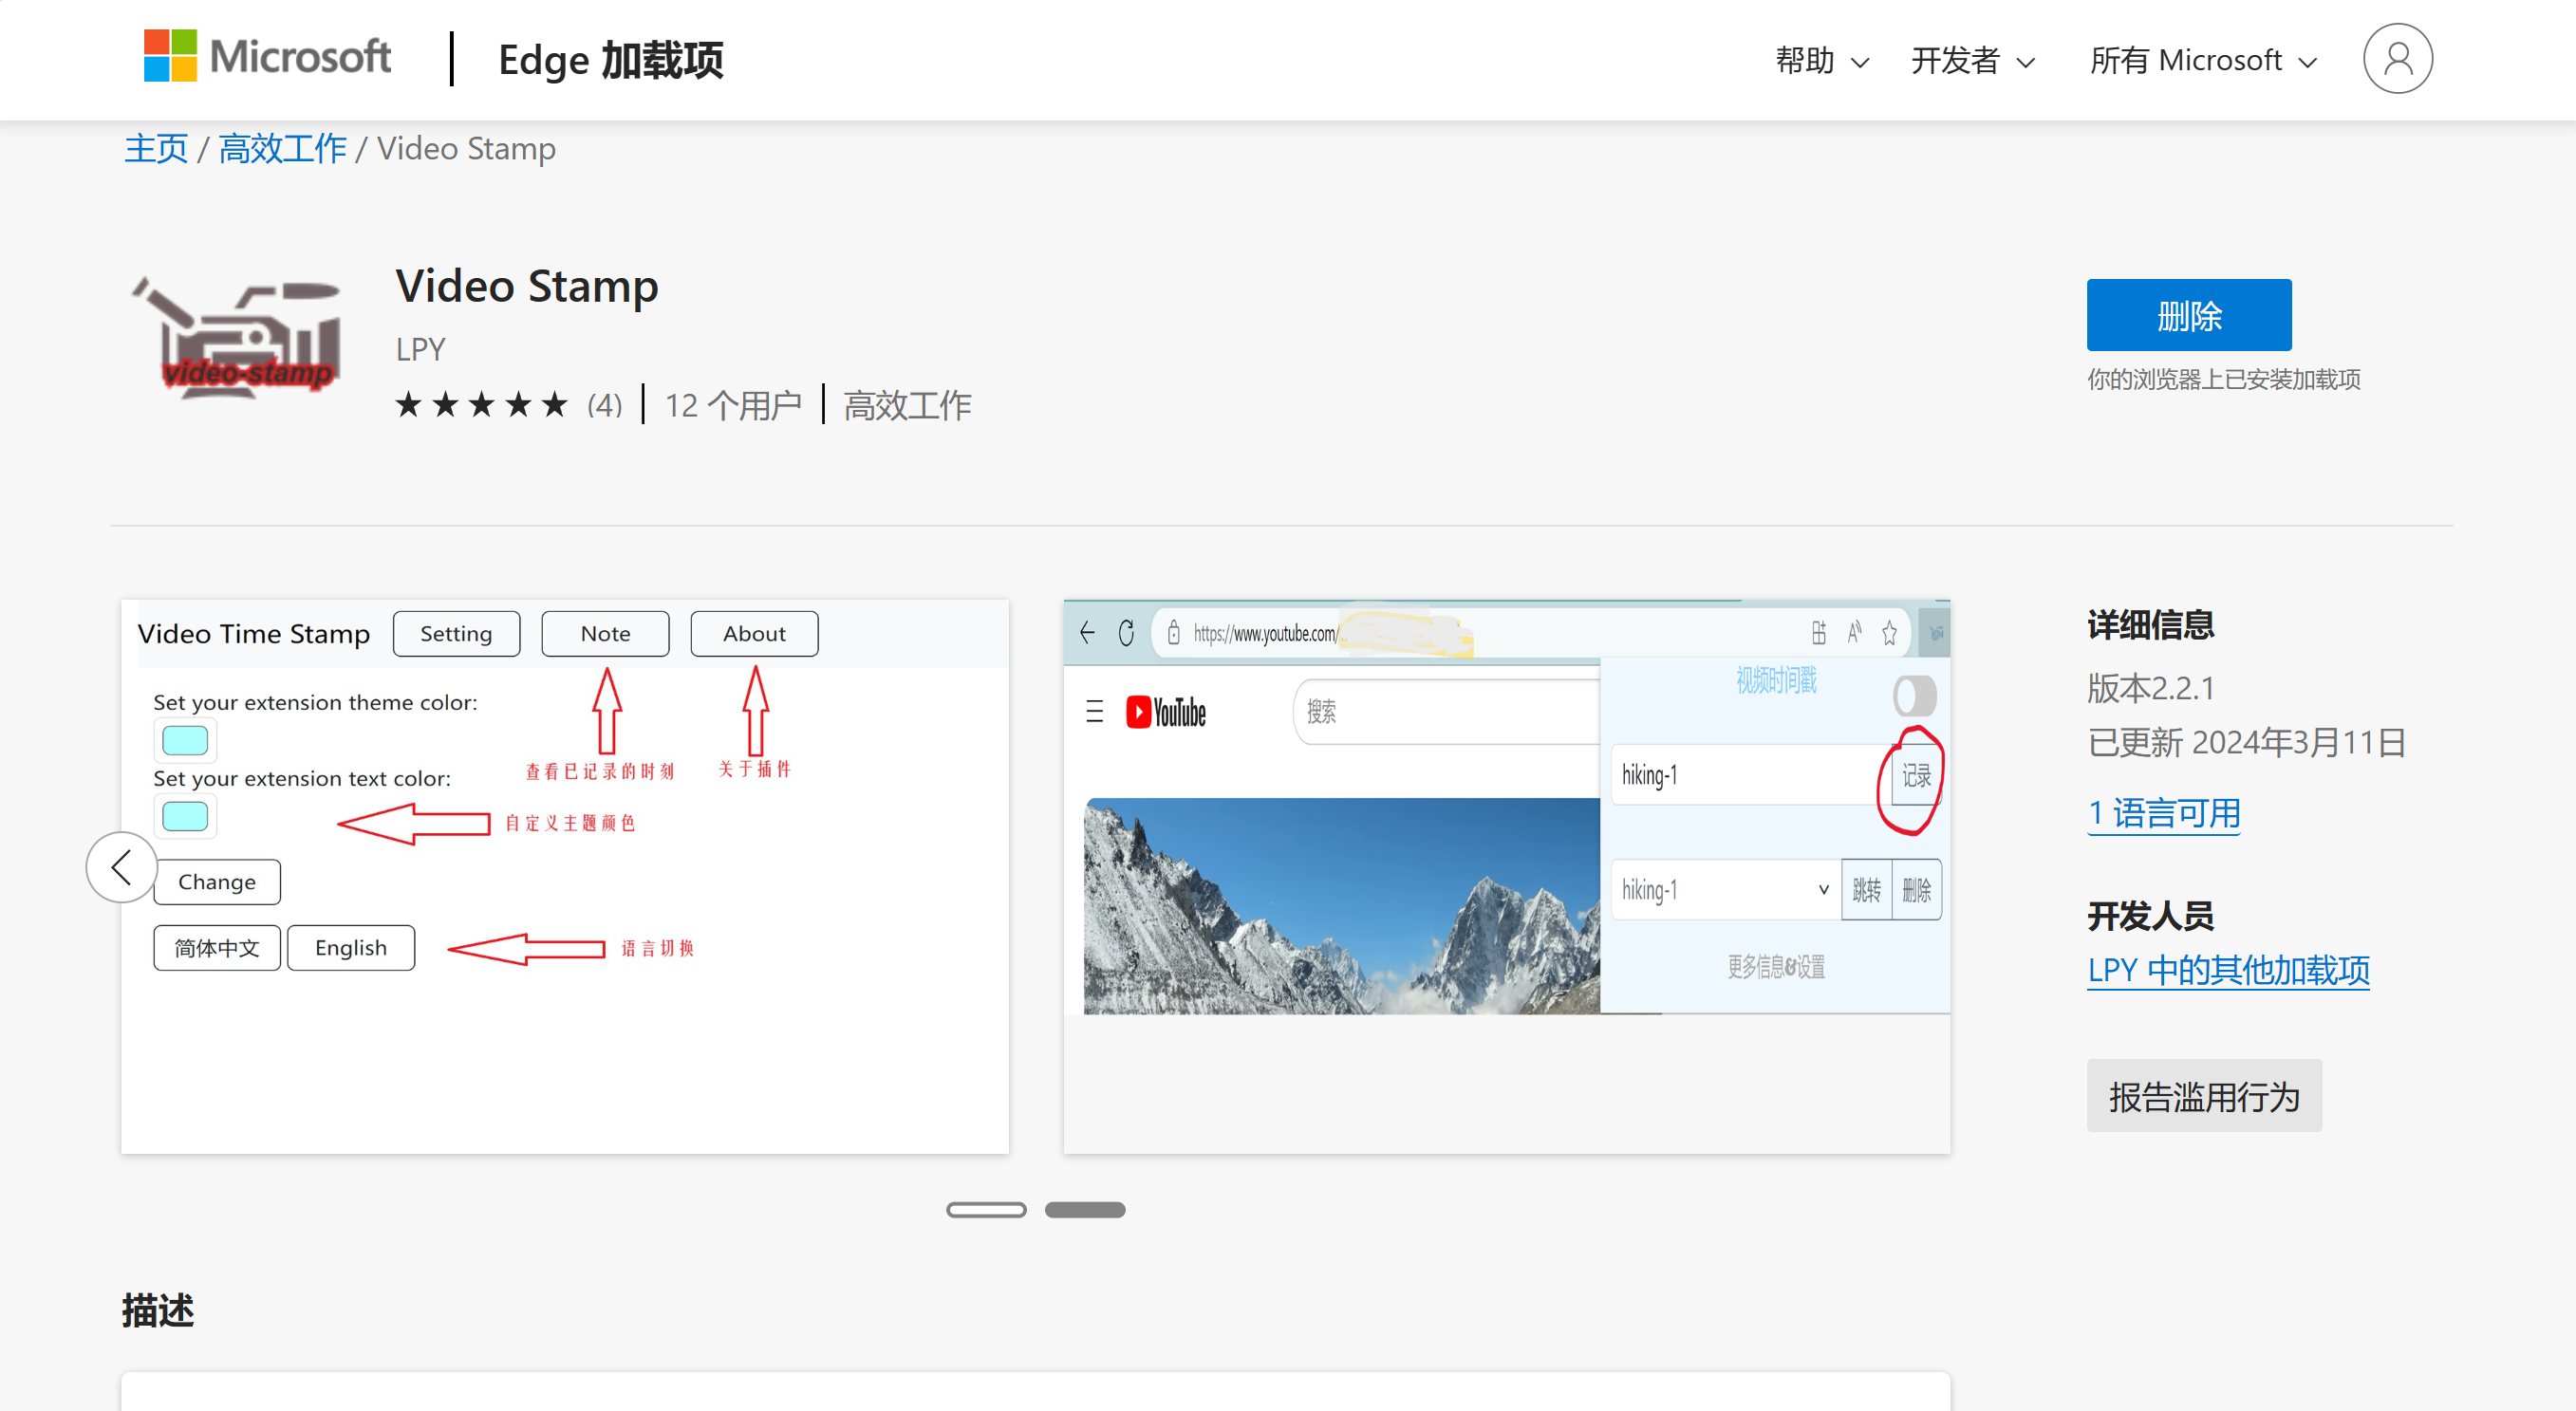The height and width of the screenshot is (1411, 2576).
Task: Click the browser refresh icon in the screenshot
Action: tap(1126, 633)
